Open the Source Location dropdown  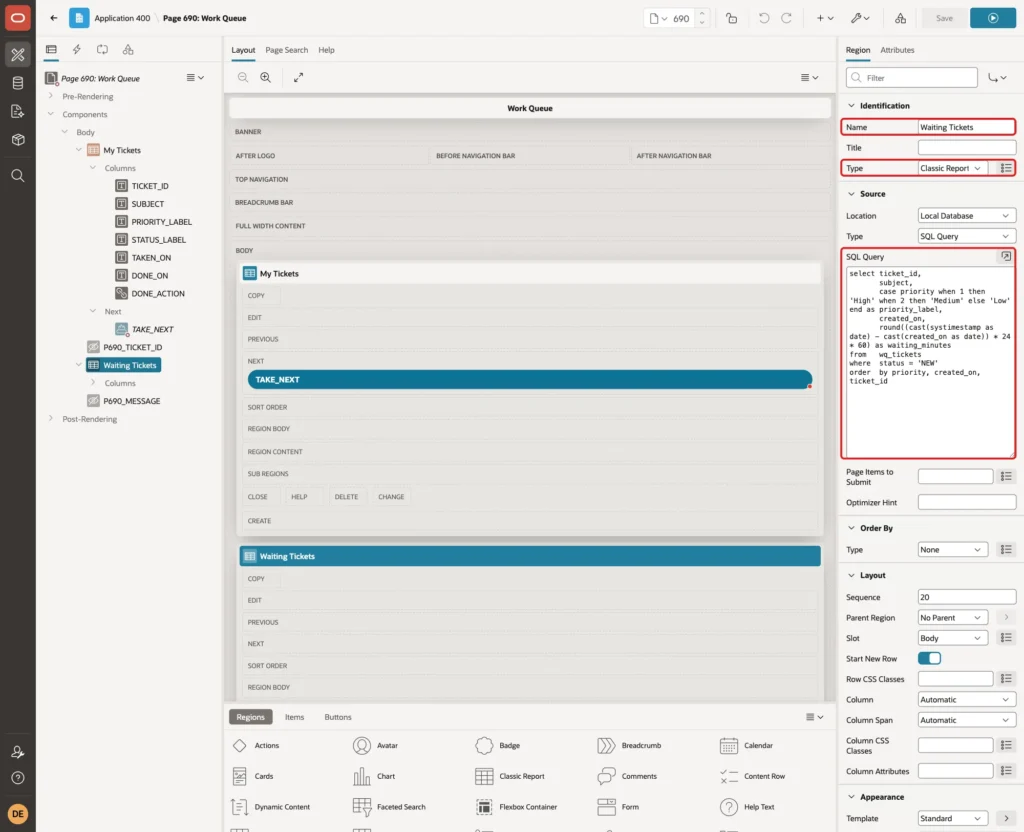point(967,216)
